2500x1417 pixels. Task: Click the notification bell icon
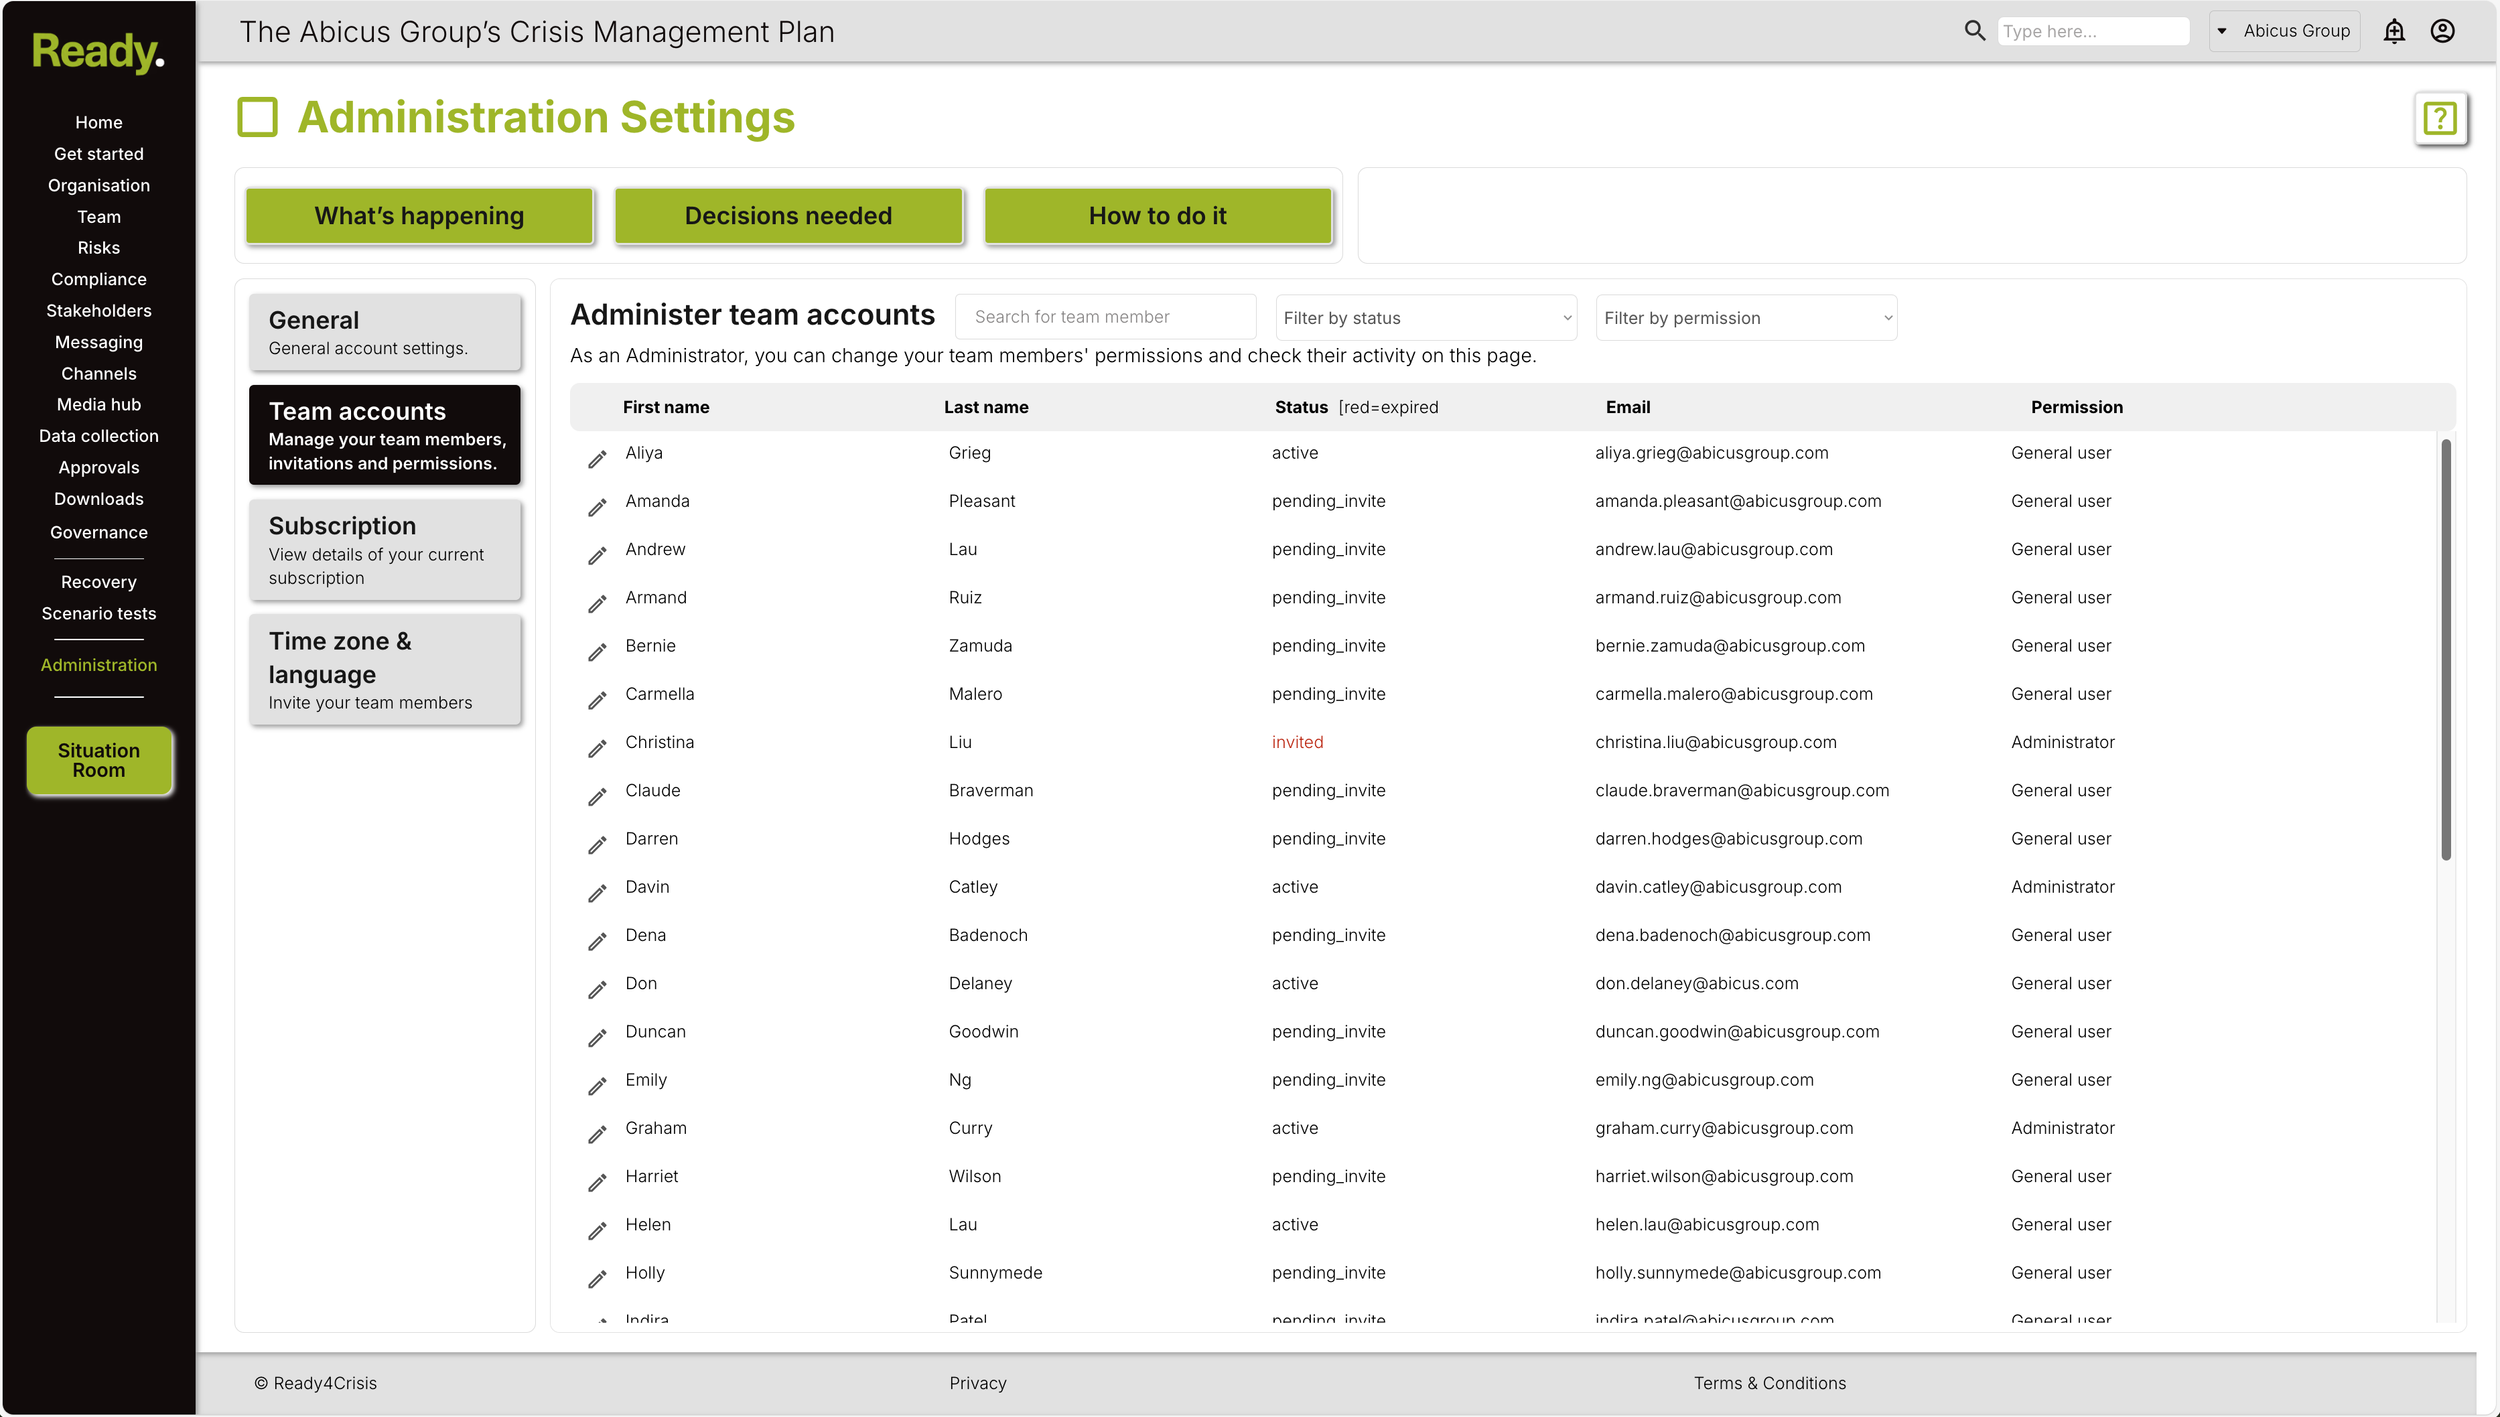(2393, 32)
